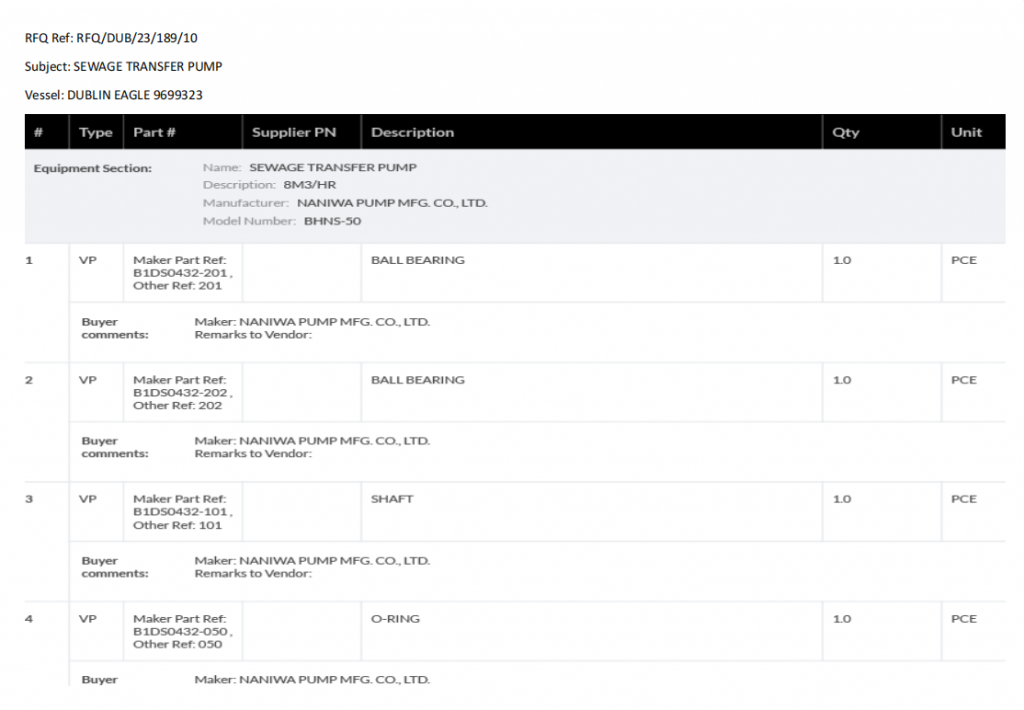Click the SHAFT description cell
Image resolution: width=1024 pixels, height=710 pixels.
[x=392, y=499]
